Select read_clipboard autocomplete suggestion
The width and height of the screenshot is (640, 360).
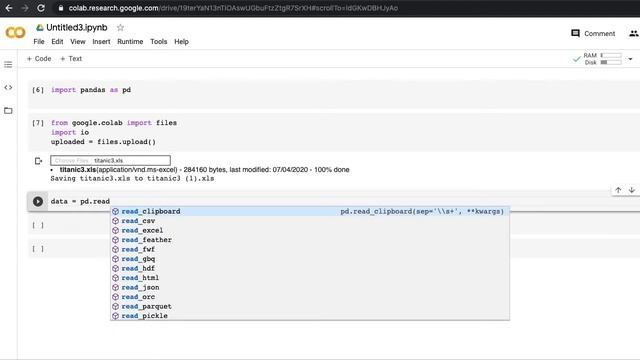310,211
